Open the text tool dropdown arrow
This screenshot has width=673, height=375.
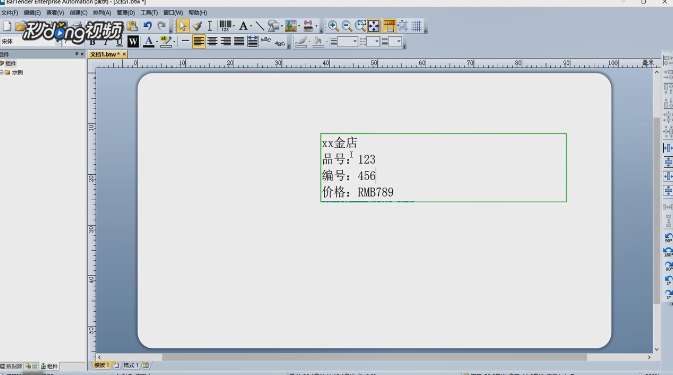251,26
